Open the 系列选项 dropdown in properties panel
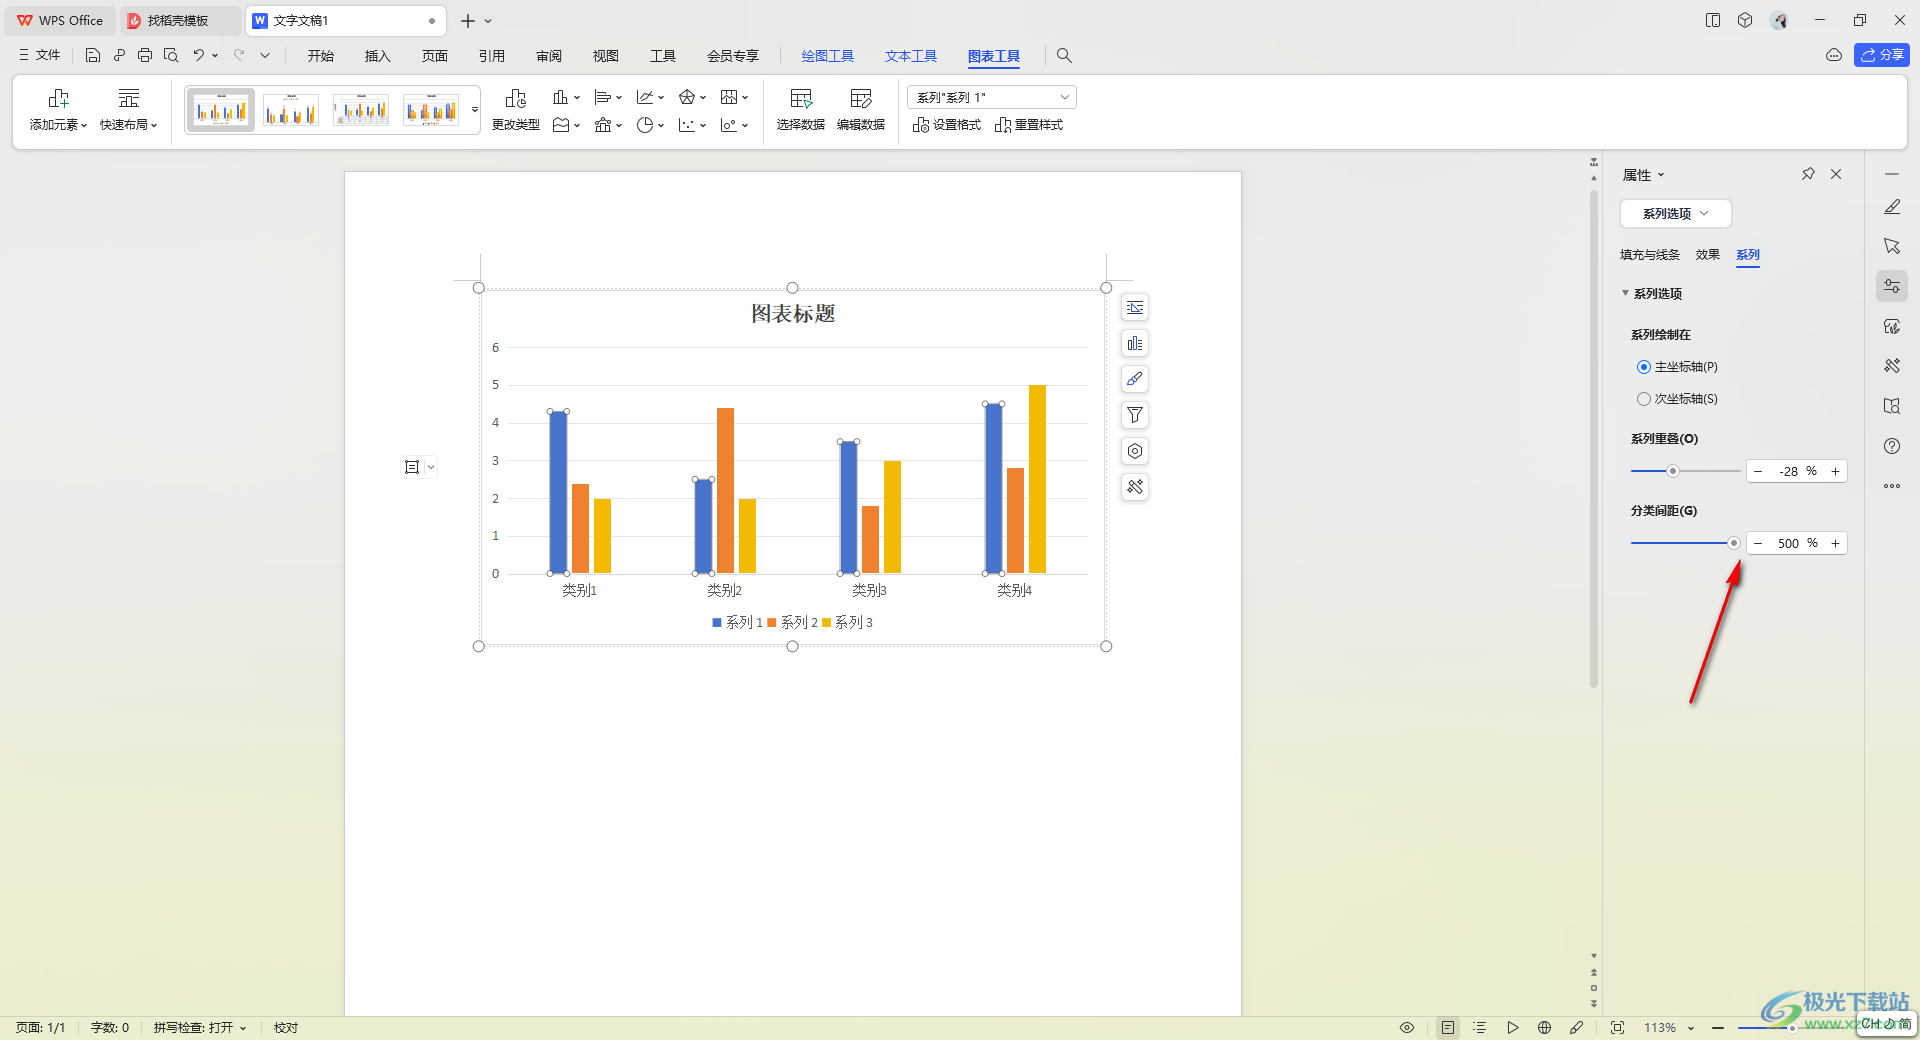 coord(1676,214)
